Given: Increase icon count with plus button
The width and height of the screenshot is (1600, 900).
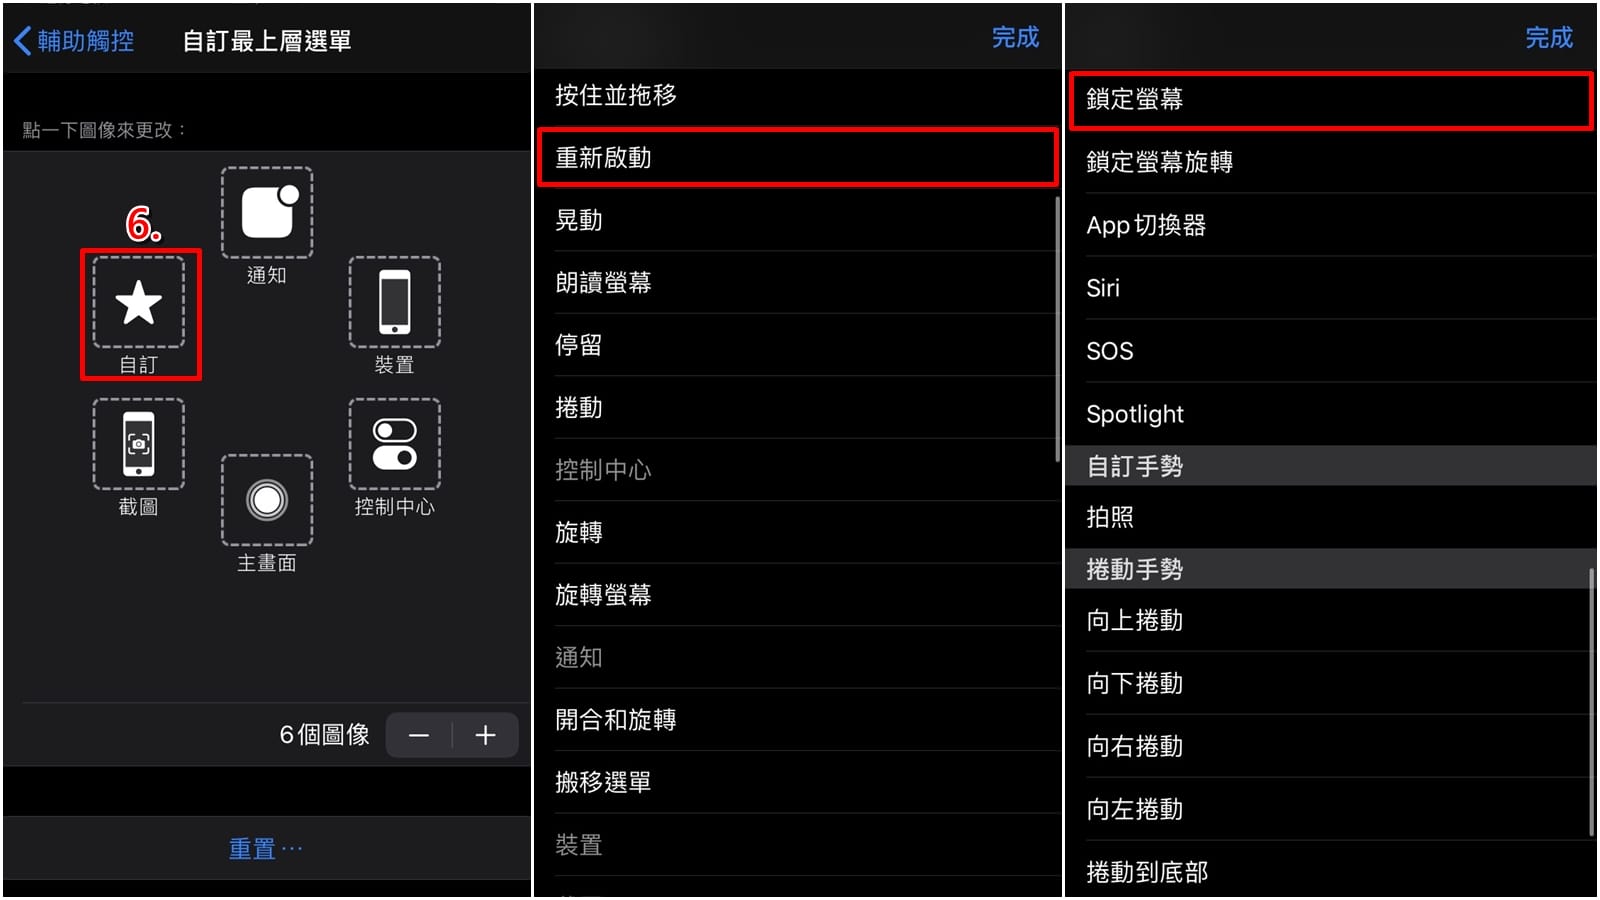Looking at the screenshot, I should (x=486, y=736).
